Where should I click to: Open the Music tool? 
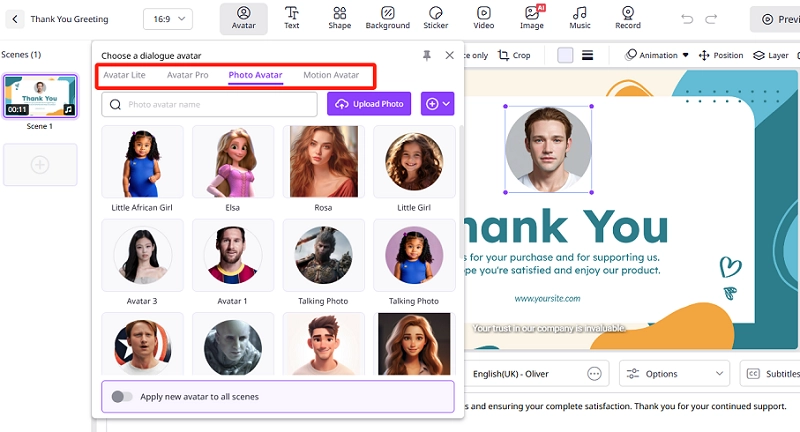(x=580, y=17)
